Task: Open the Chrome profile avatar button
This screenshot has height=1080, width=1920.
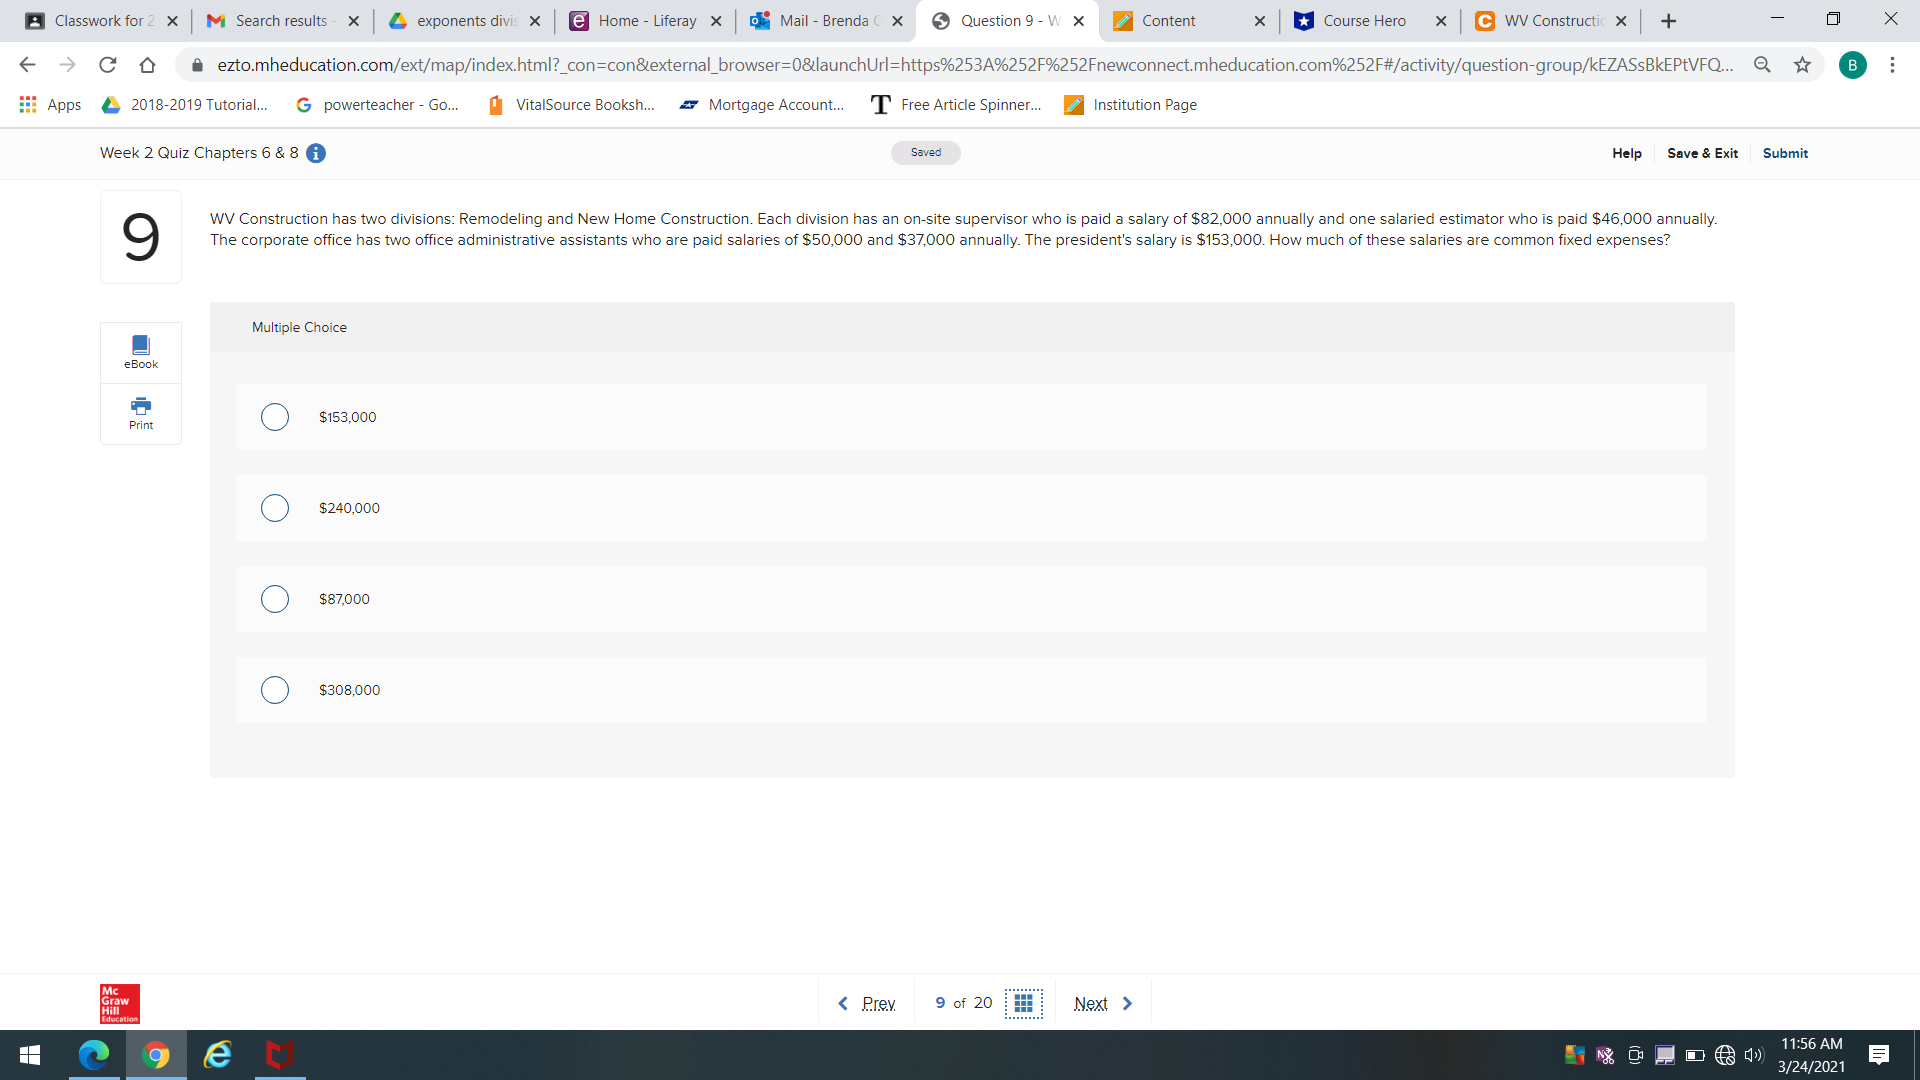Action: coord(1854,65)
